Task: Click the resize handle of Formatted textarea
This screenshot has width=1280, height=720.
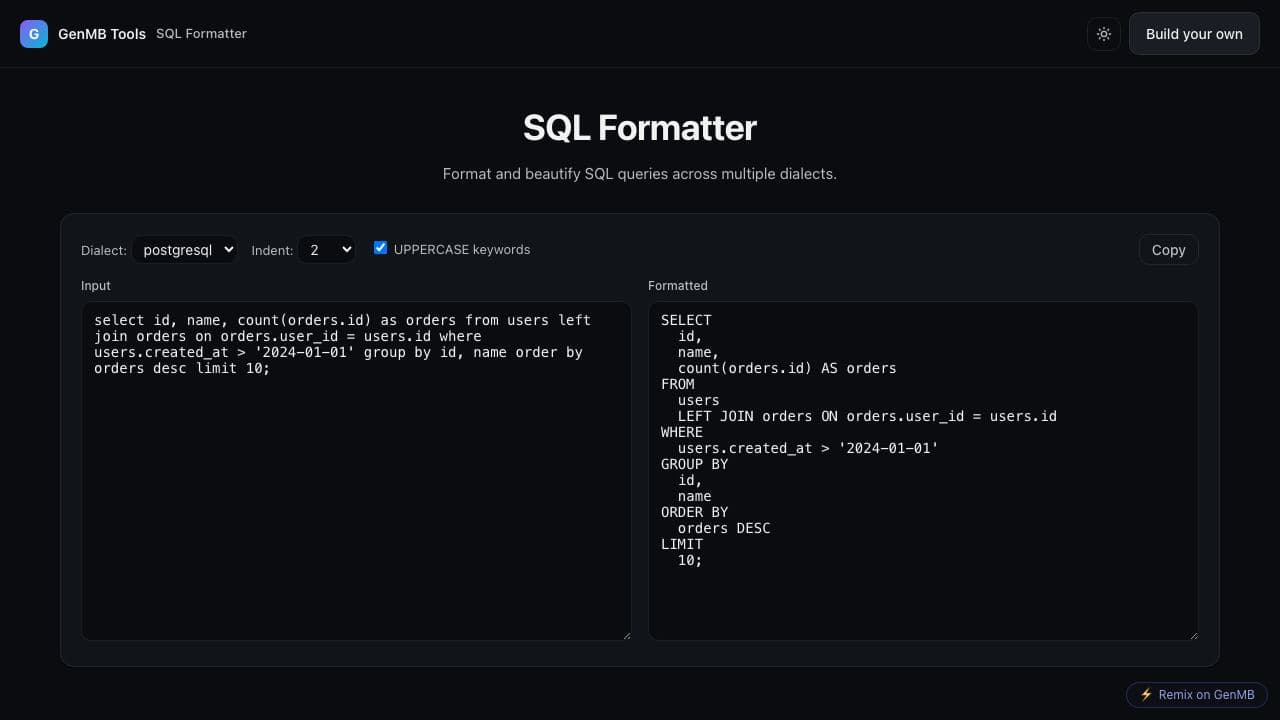Action: pos(1193,634)
